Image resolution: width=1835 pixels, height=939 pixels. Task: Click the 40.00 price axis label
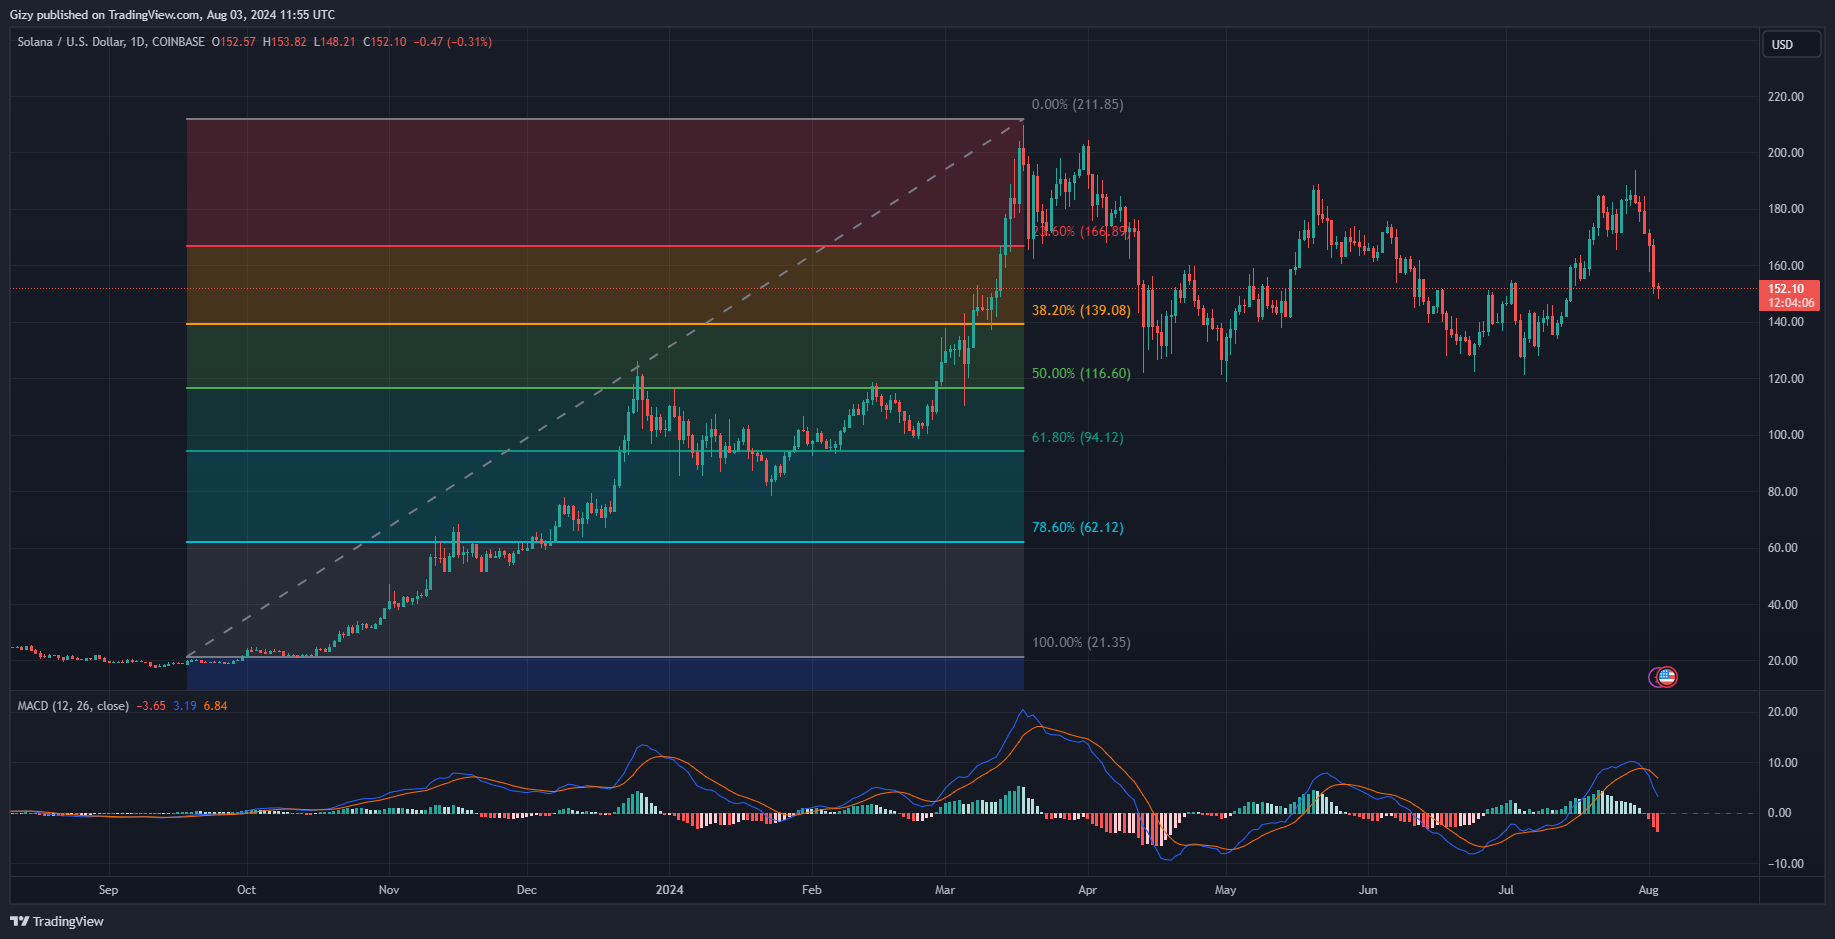click(x=1783, y=605)
